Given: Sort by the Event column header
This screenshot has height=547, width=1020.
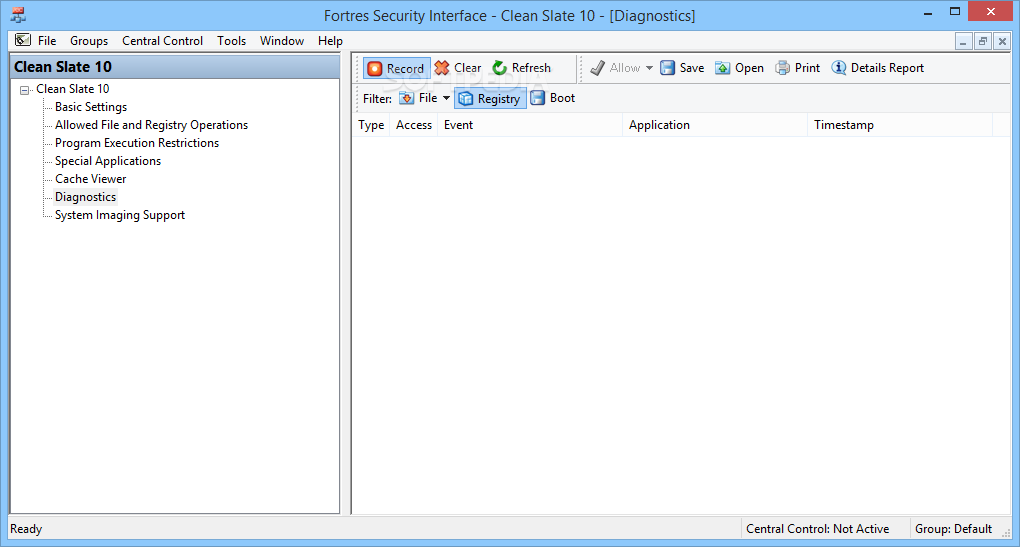Looking at the screenshot, I should pos(530,125).
